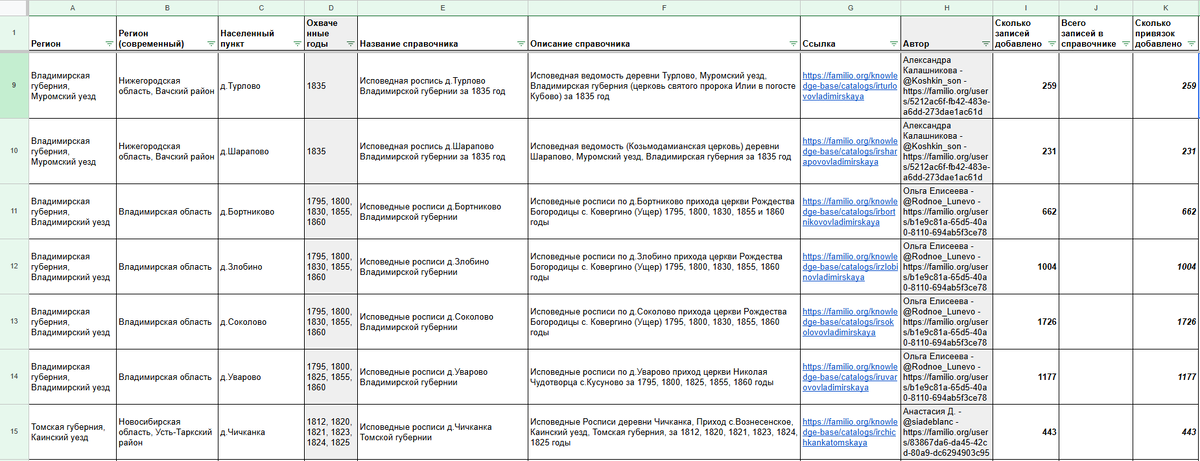Image resolution: width=1200 pixels, height=461 pixels.
Task: Open the irchichkankatomskaya catalog link
Action: (x=848, y=431)
